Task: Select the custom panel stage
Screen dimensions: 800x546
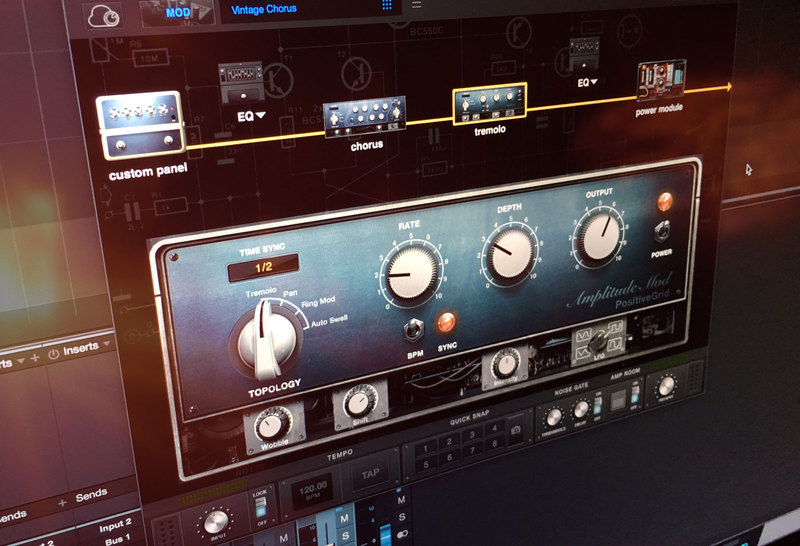Action: point(140,125)
